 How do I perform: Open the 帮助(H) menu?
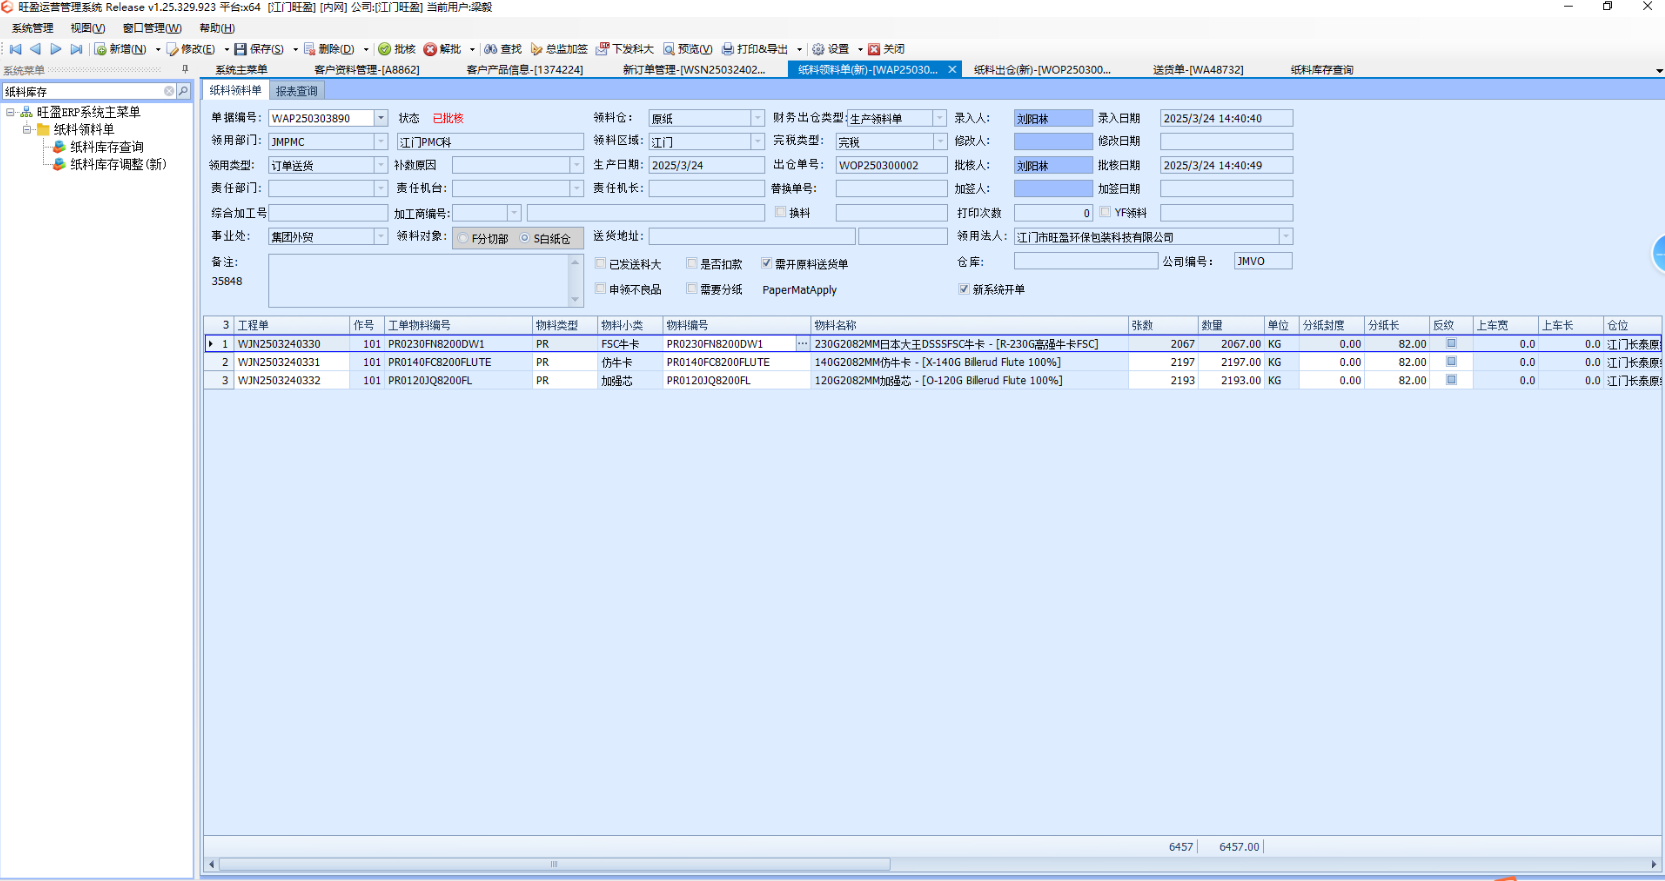217,28
